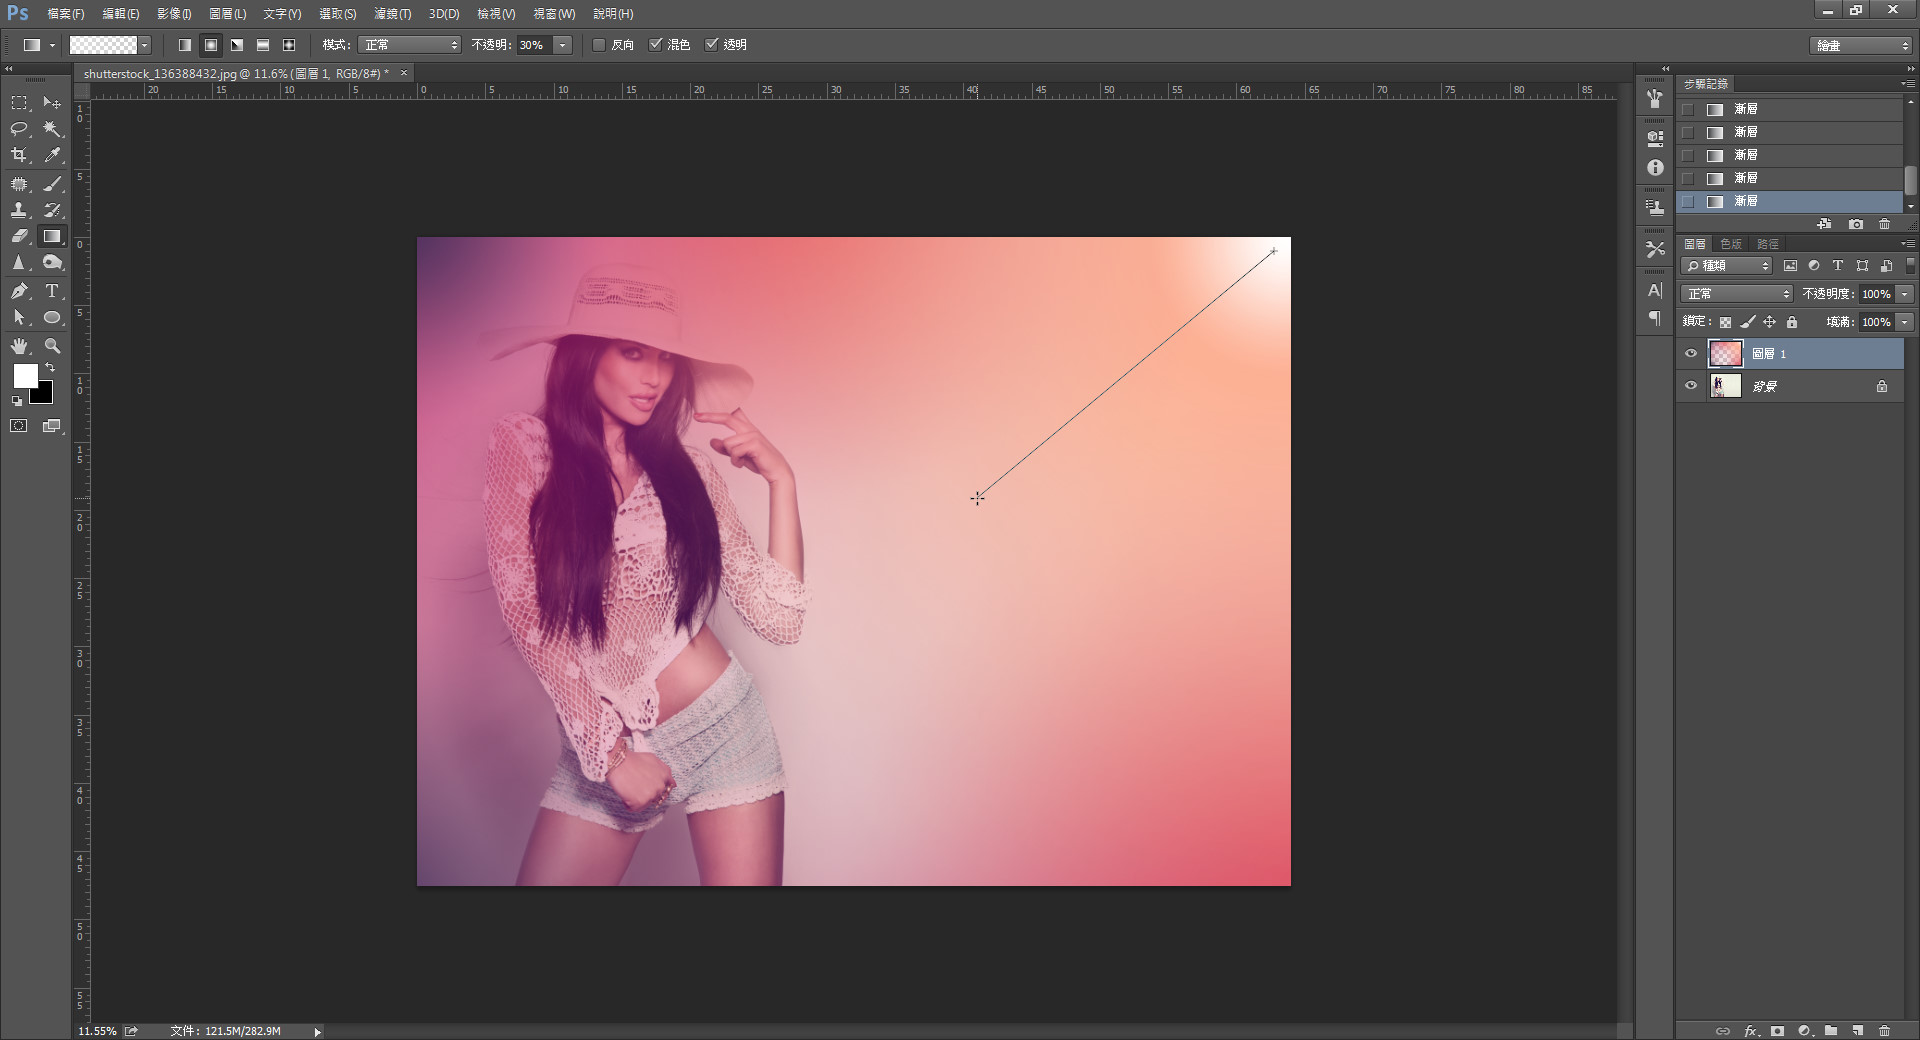Hide the 圖層 1 layer

pyautogui.click(x=1691, y=354)
